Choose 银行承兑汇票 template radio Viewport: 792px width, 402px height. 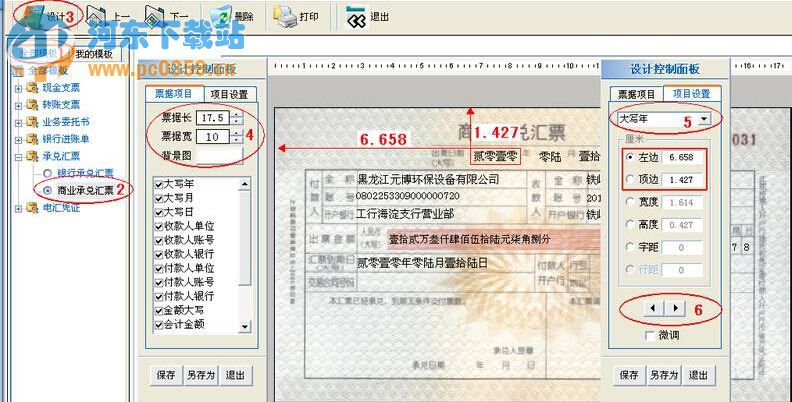coord(47,173)
